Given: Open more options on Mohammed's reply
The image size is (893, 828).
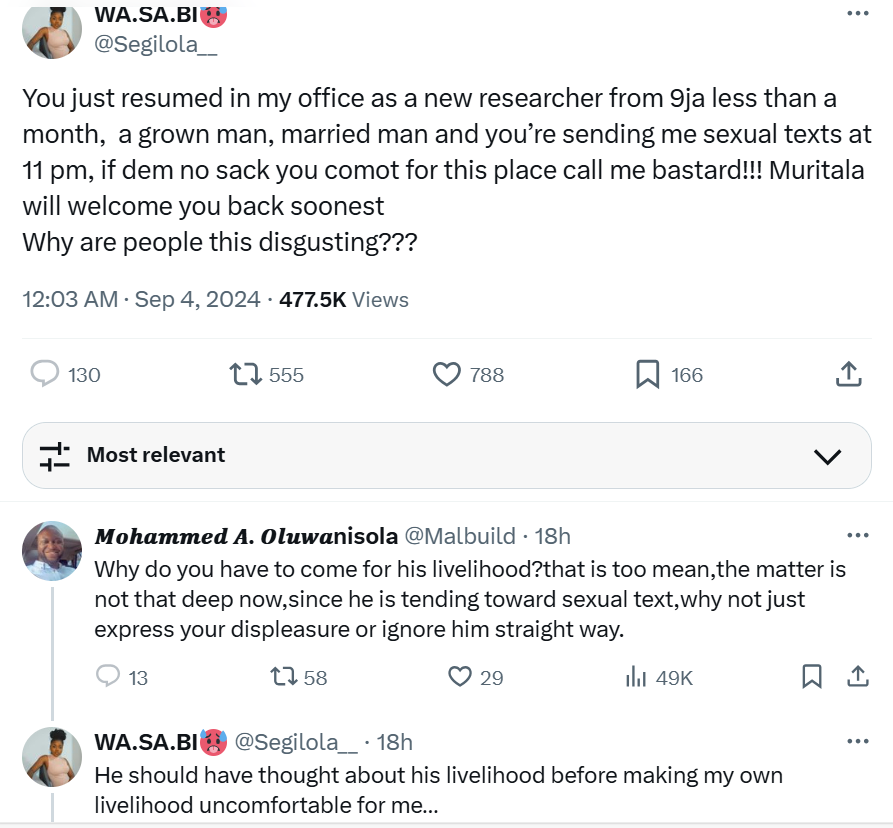Looking at the screenshot, I should point(857,535).
